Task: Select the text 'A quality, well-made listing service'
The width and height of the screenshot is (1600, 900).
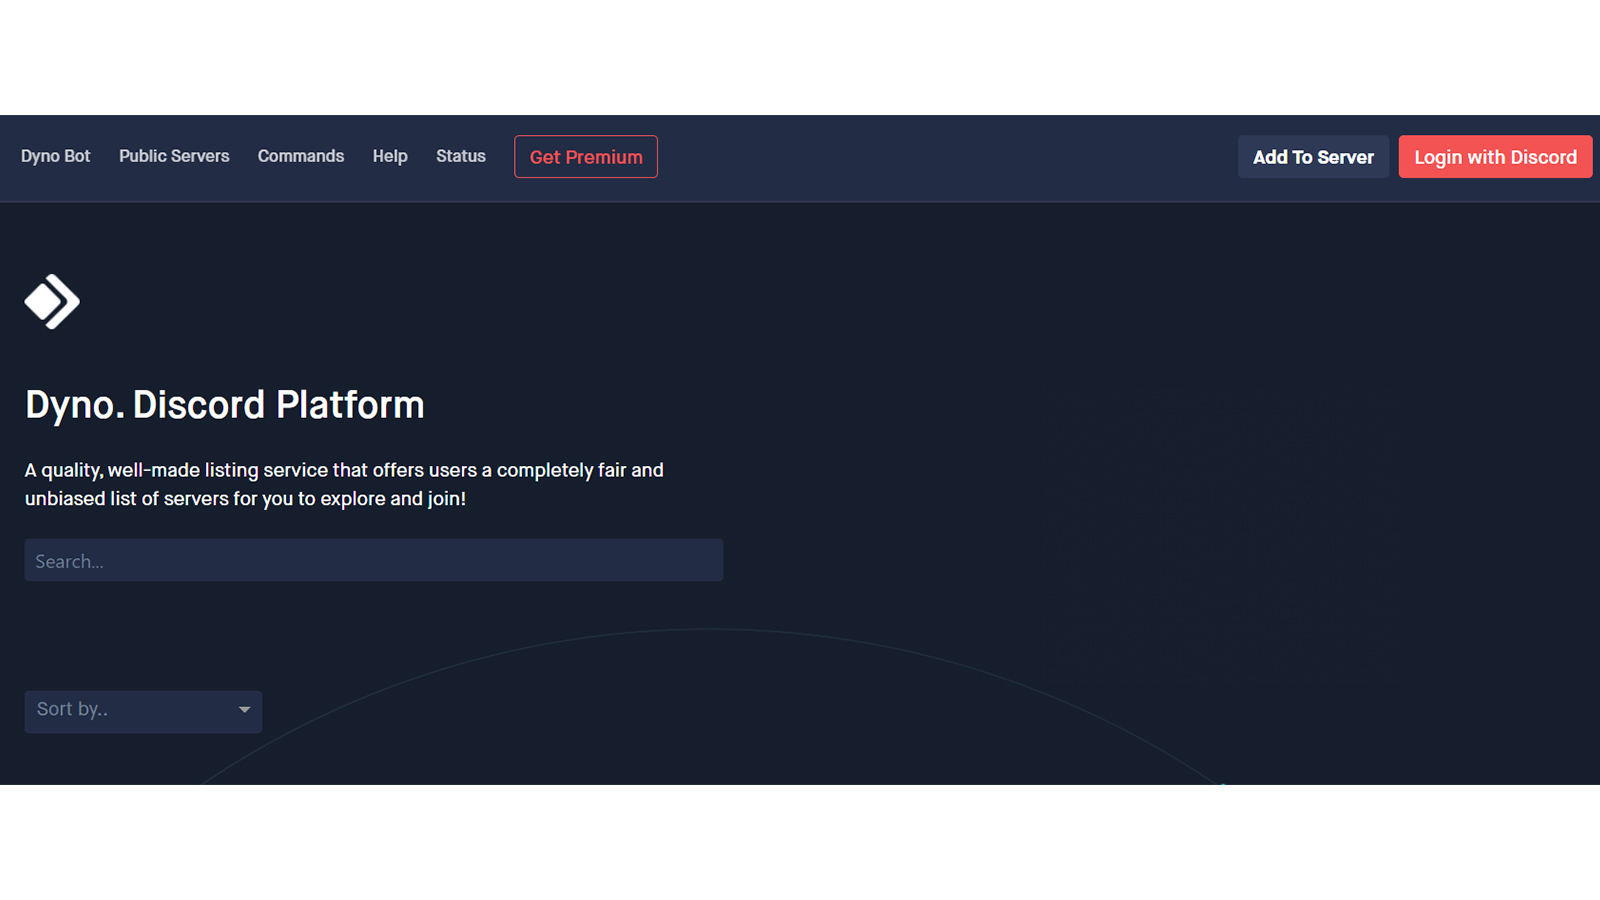Action: [x=177, y=470]
